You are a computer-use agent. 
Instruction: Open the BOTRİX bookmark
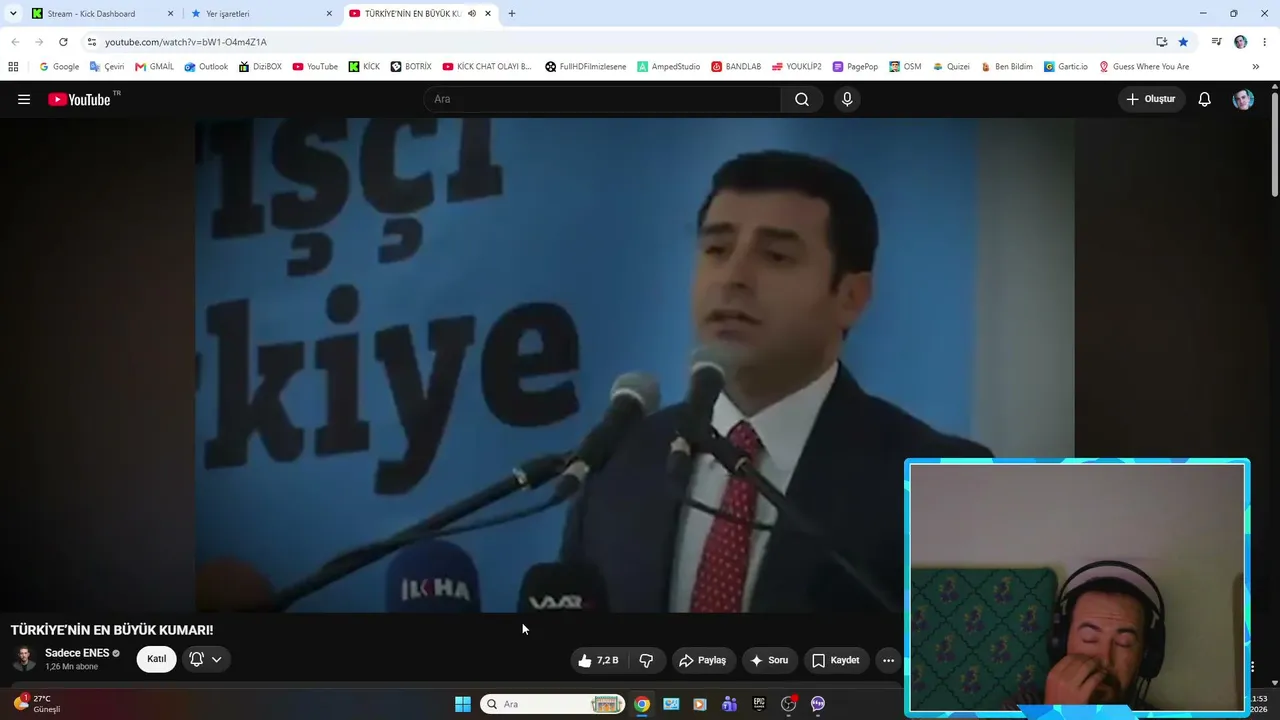(x=411, y=67)
